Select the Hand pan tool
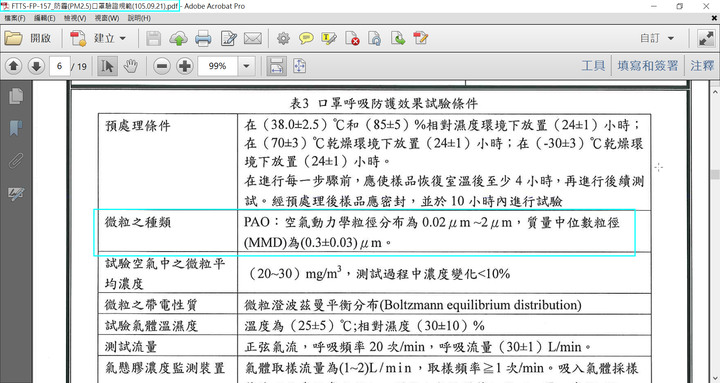 tap(131, 66)
